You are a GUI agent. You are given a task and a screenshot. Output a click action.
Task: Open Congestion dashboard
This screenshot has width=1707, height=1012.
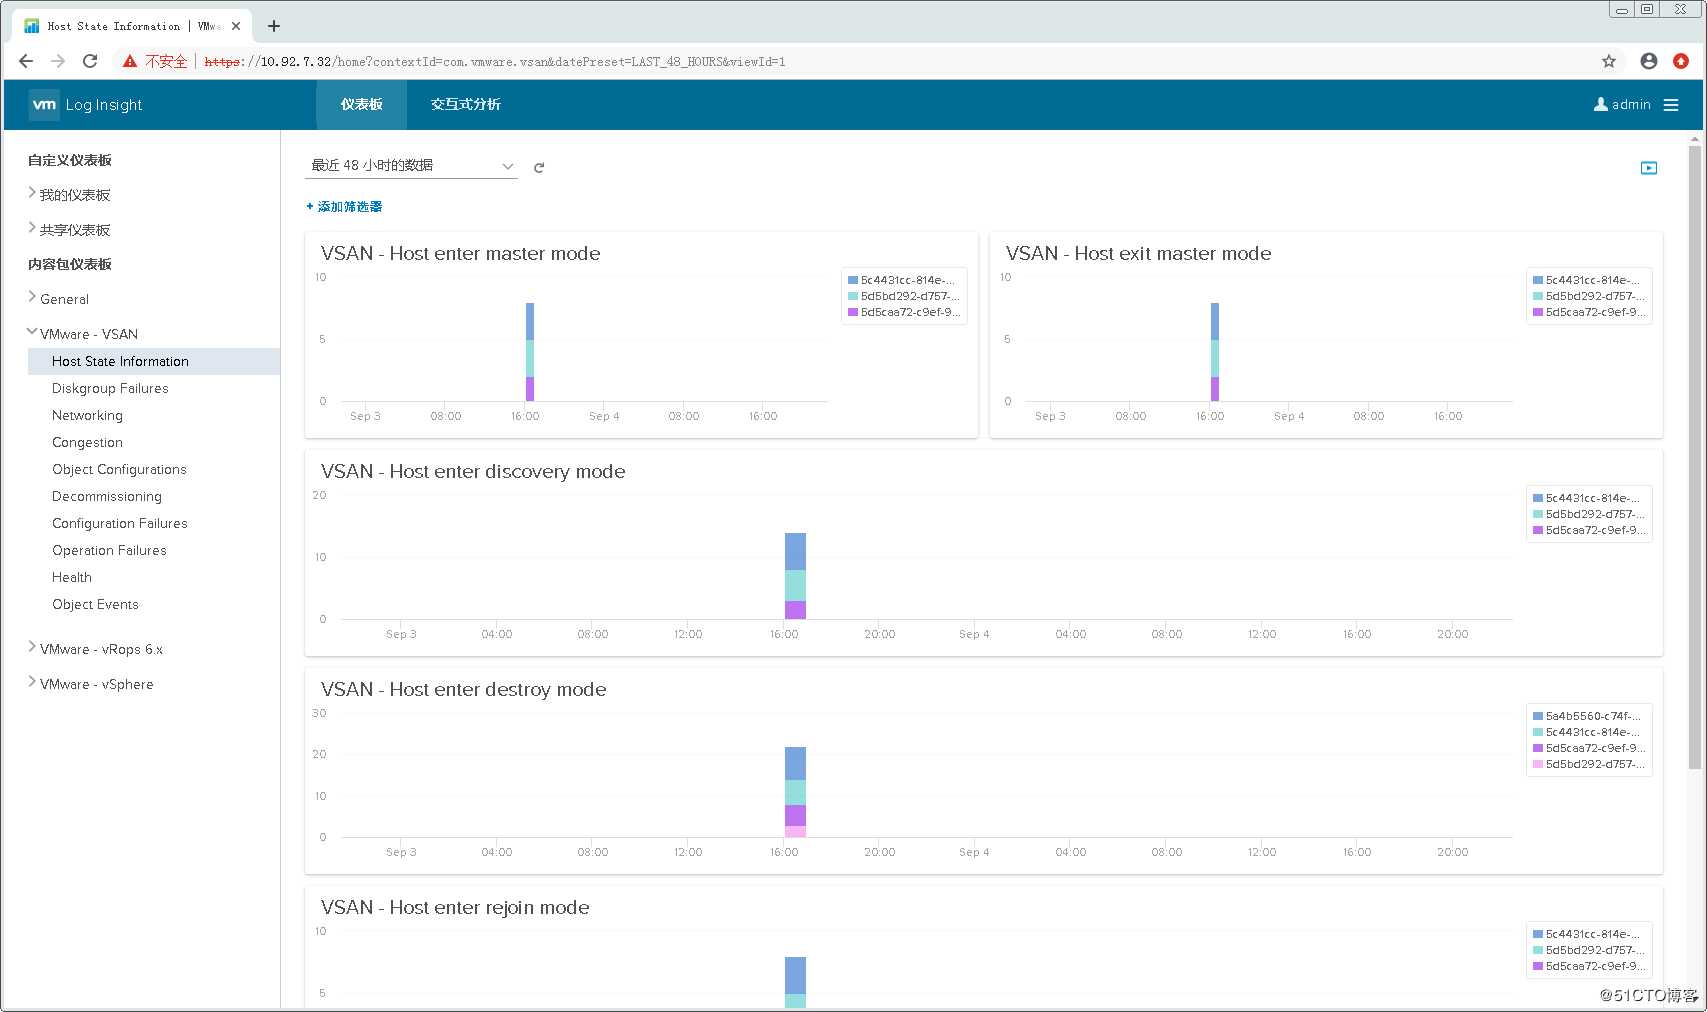click(87, 442)
